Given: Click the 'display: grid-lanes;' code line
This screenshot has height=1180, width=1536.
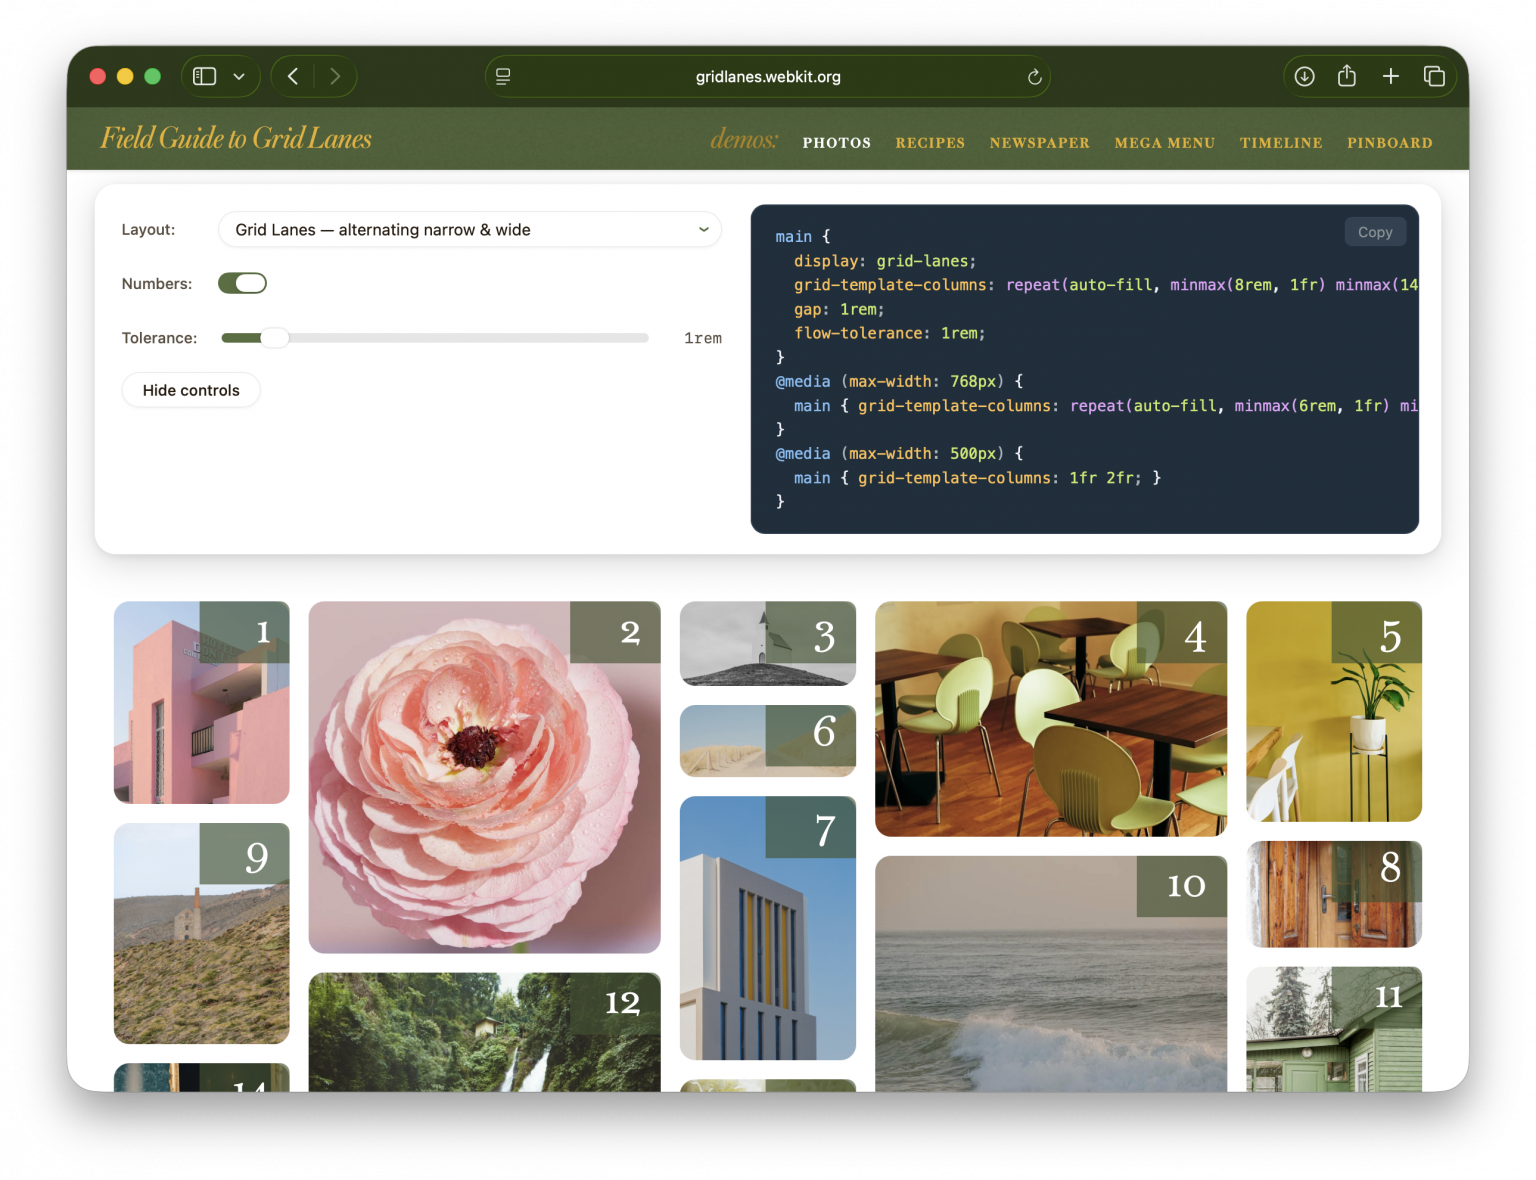Looking at the screenshot, I should coord(885,261).
